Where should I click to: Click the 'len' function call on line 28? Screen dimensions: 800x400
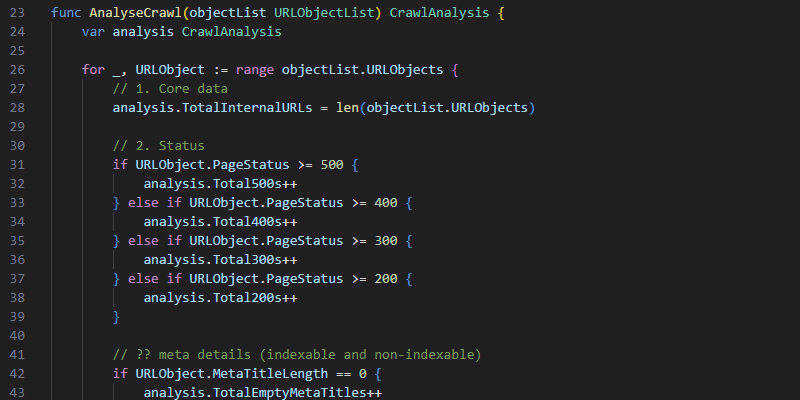click(x=347, y=108)
